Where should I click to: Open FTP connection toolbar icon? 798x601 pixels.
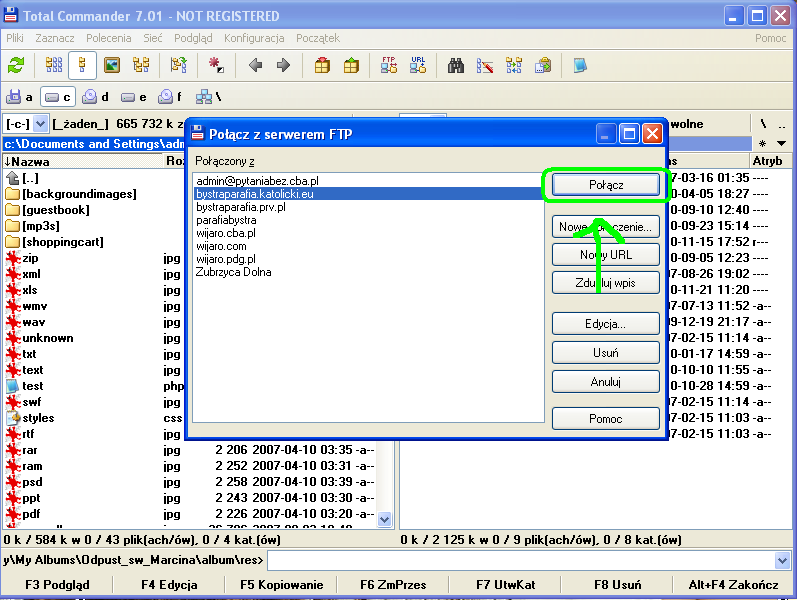point(389,65)
